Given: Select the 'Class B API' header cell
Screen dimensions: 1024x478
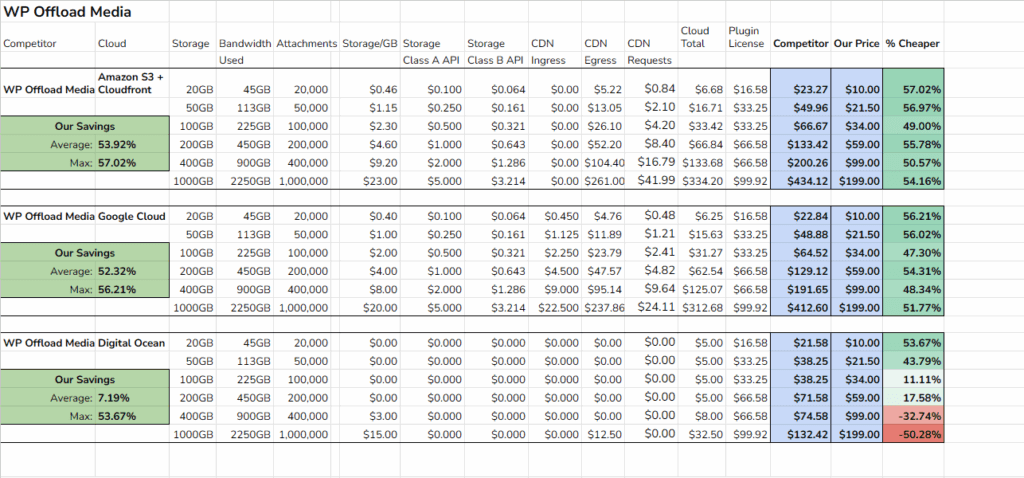Looking at the screenshot, I should tap(496, 60).
